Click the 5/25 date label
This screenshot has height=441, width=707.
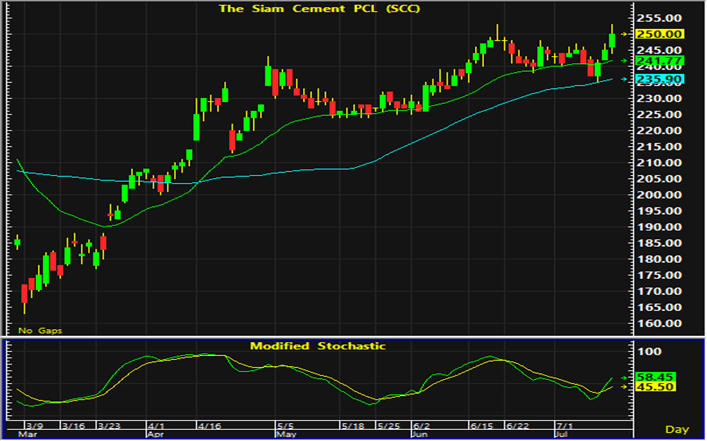pos(388,426)
